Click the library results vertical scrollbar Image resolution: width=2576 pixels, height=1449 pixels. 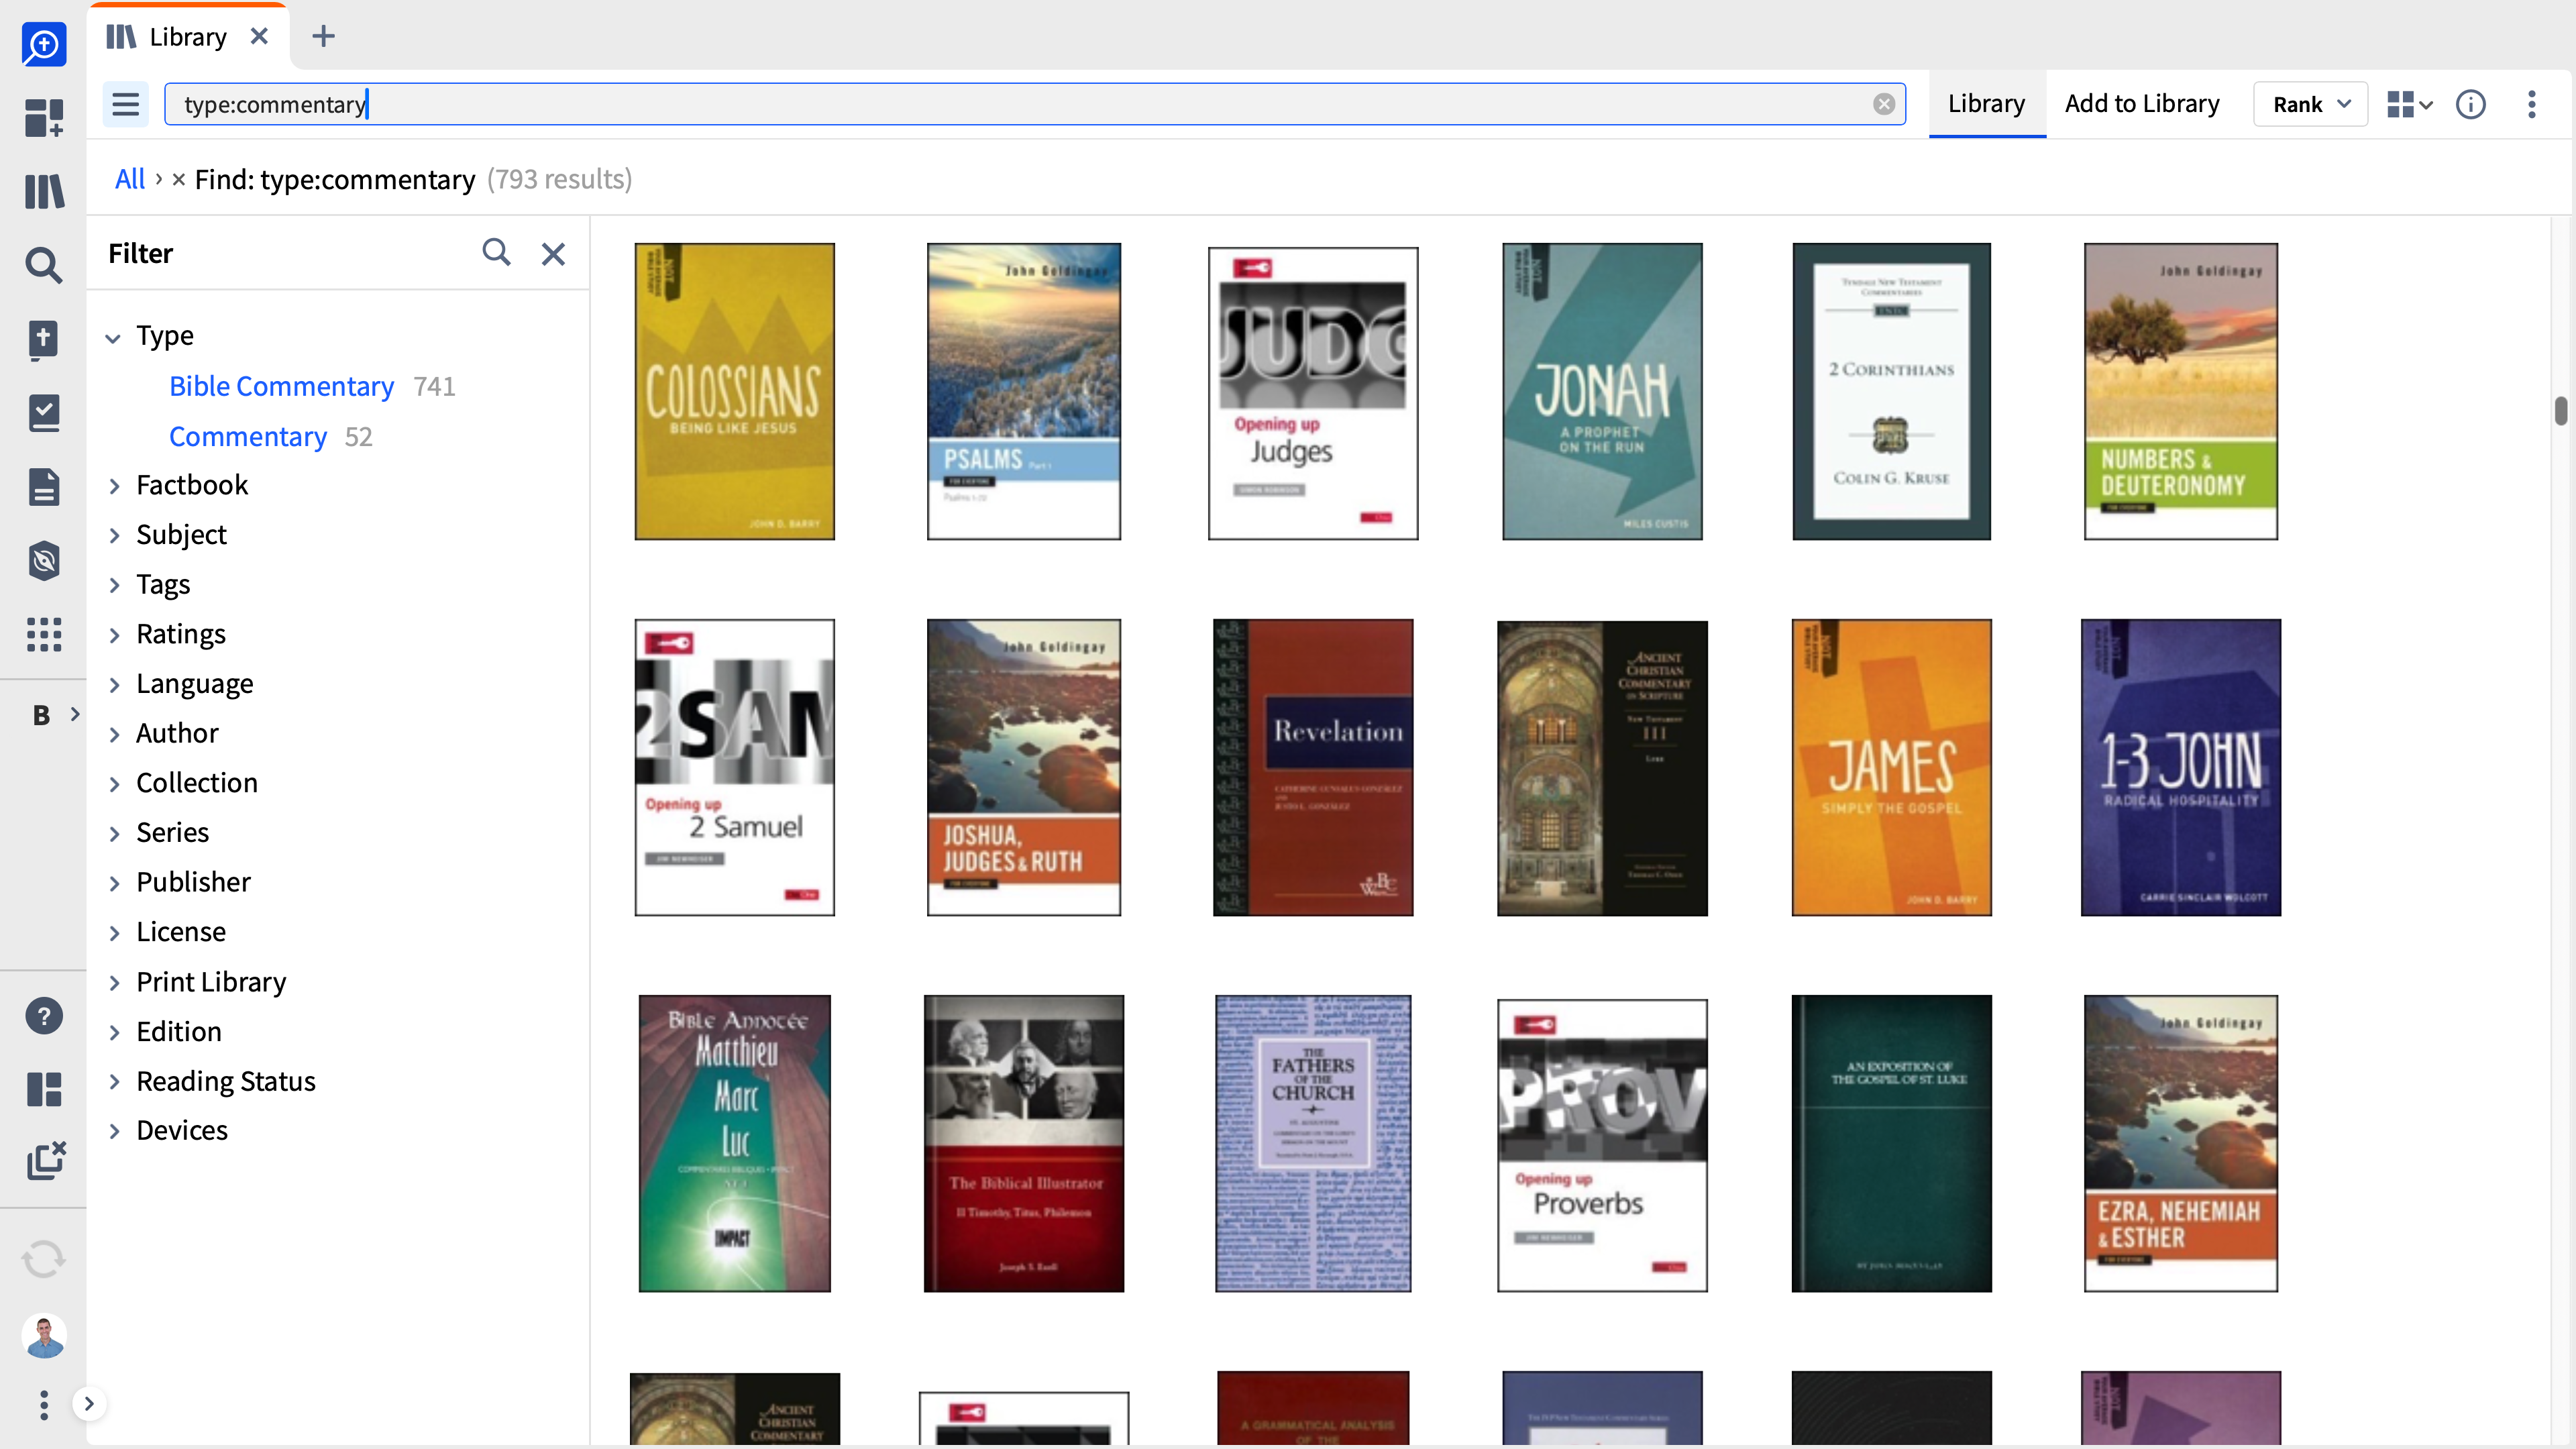coord(2560,410)
